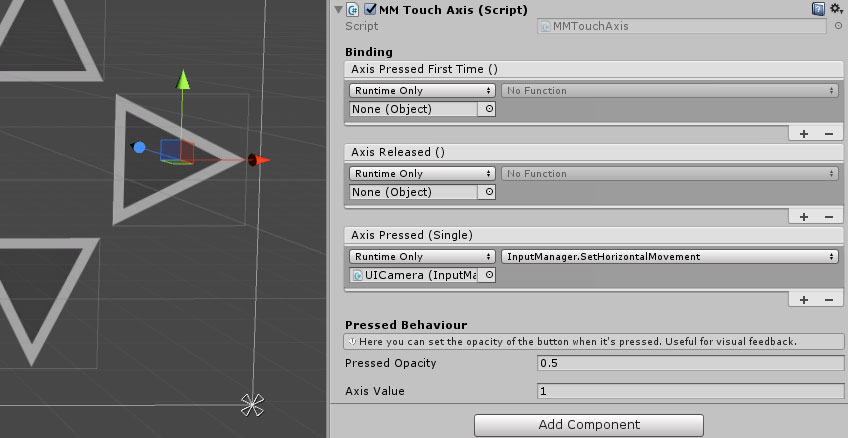Click the blue Z-axis gizmo handle

139,148
